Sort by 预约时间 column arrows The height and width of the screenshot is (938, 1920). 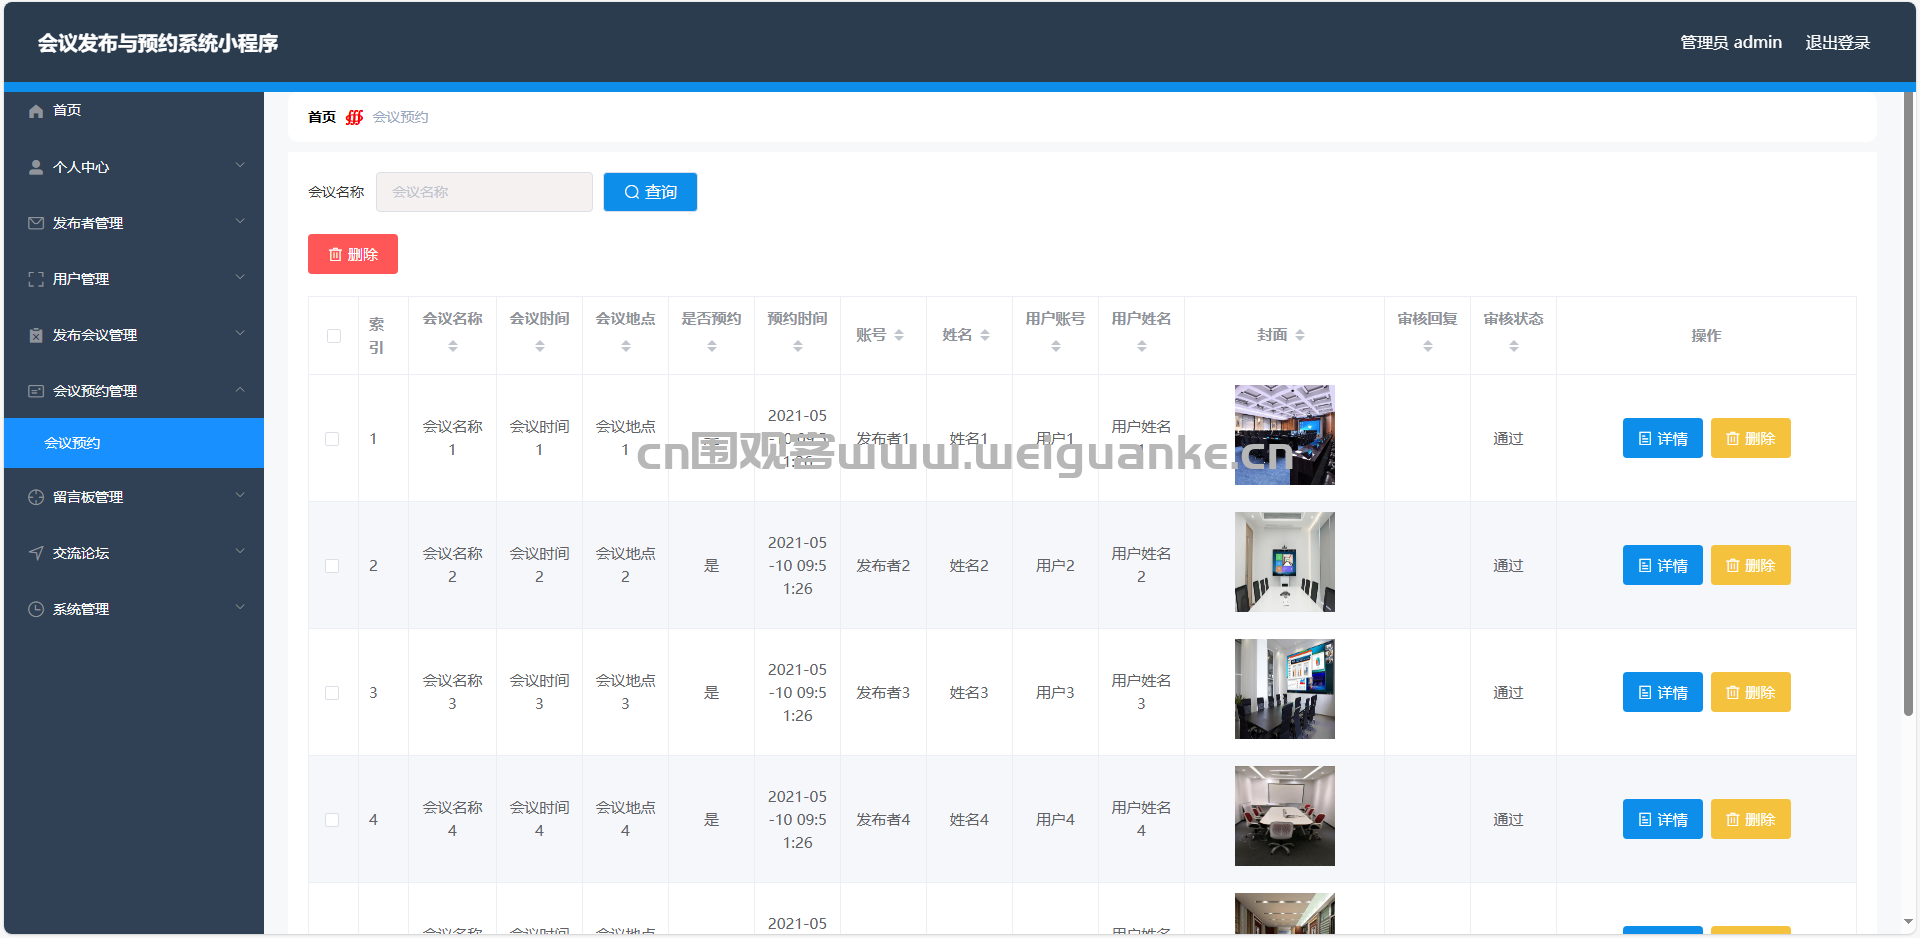pos(798,346)
